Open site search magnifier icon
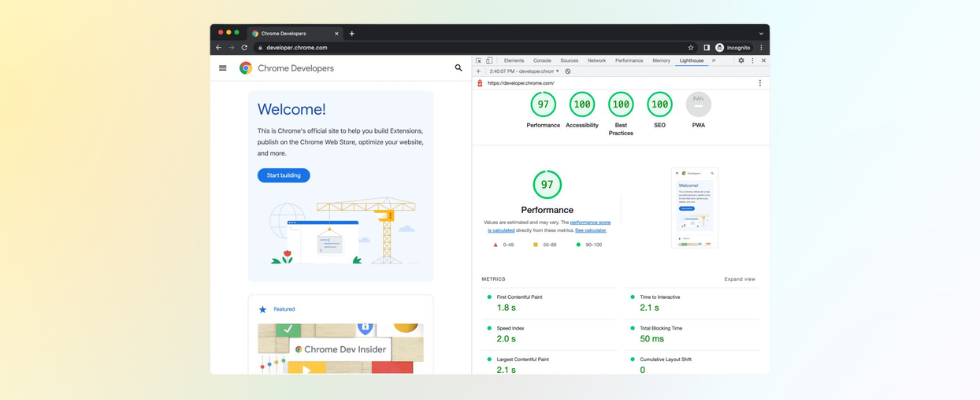This screenshot has width=980, height=400. pos(458,68)
